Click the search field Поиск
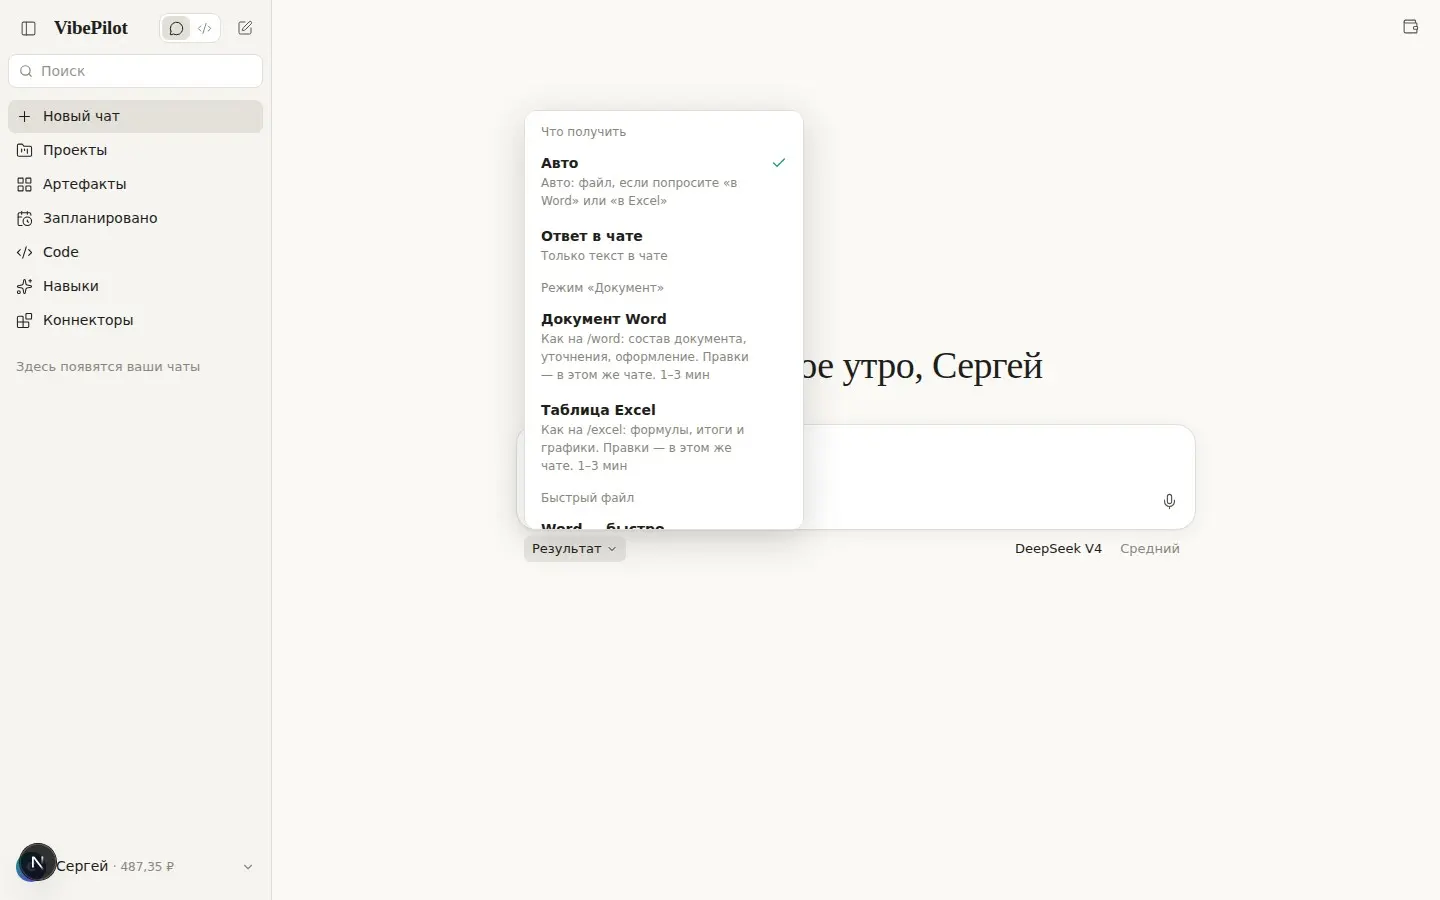Viewport: 1440px width, 900px height. coord(135,71)
